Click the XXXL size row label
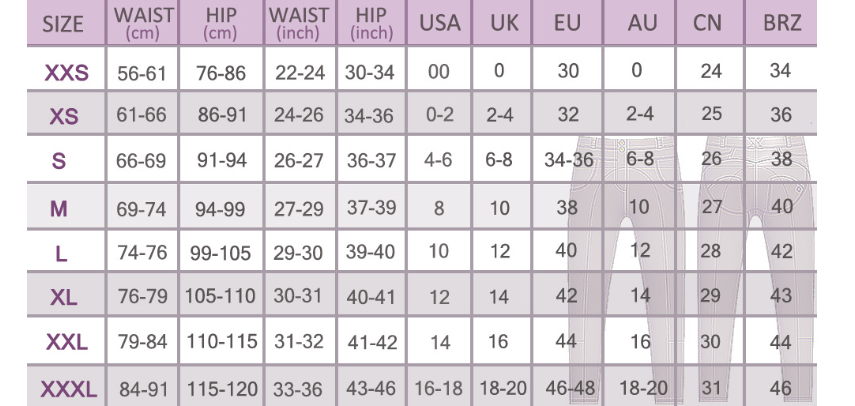The height and width of the screenshot is (406, 855). [x=68, y=390]
